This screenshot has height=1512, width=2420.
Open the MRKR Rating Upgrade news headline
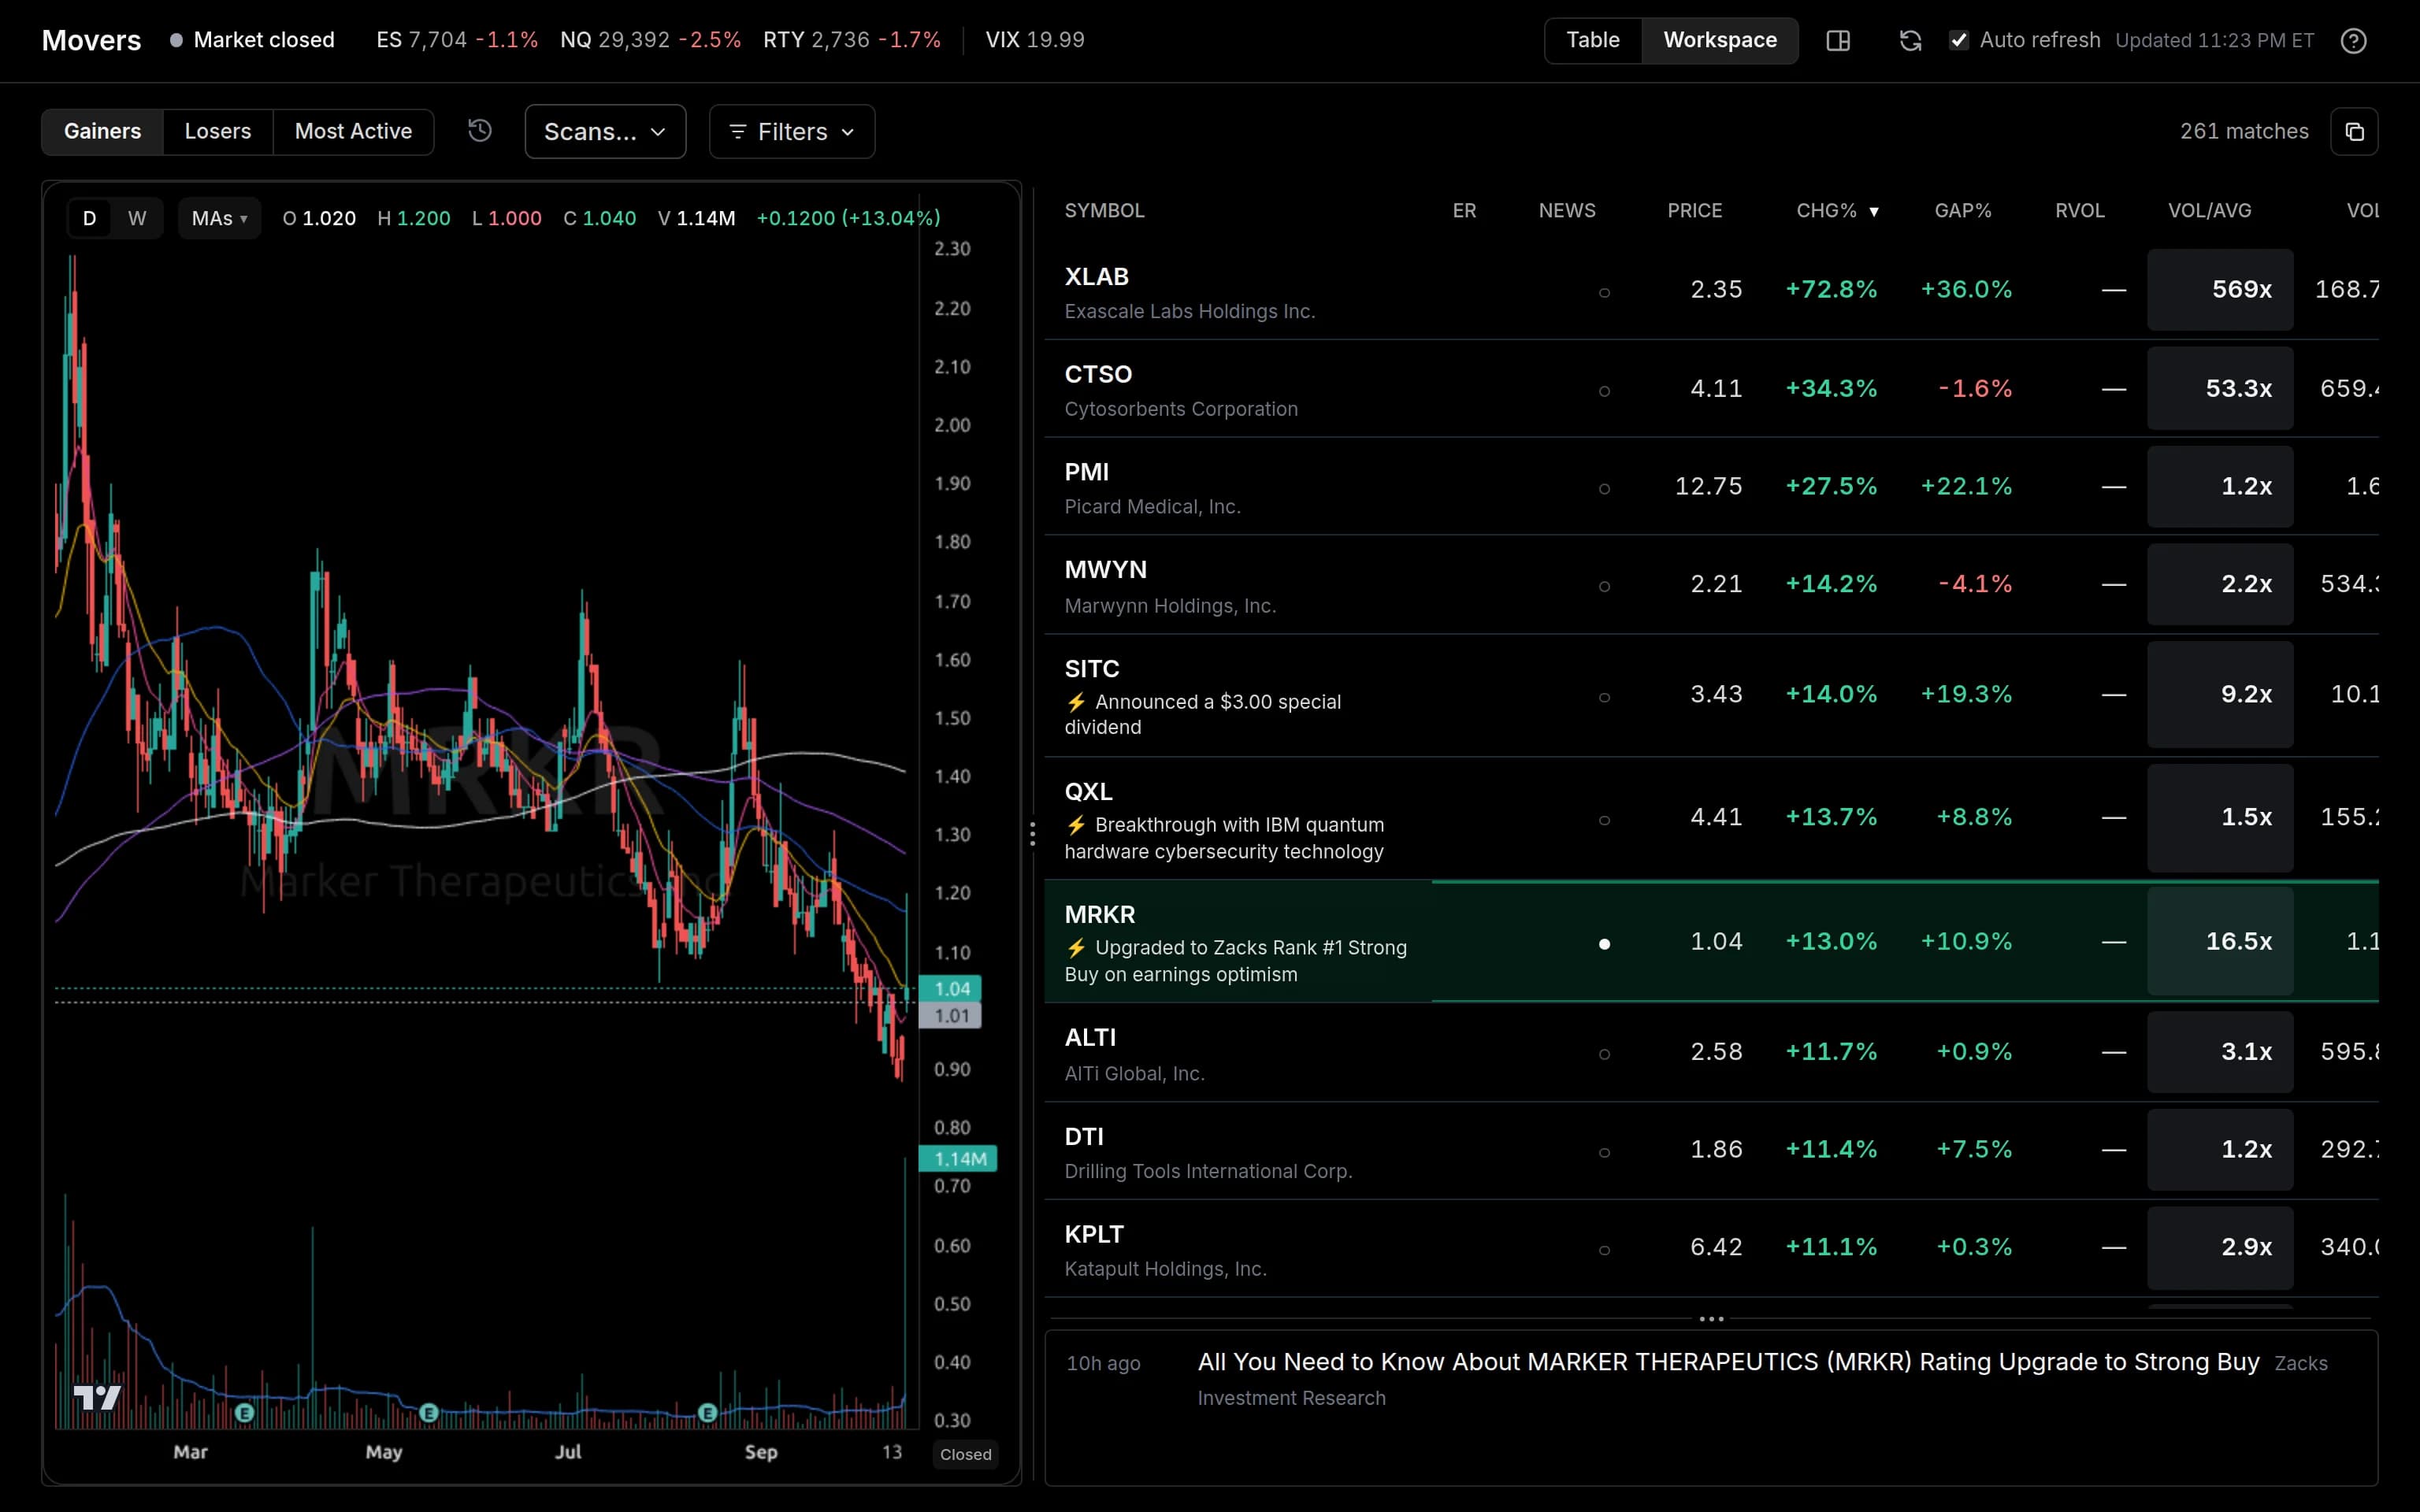tap(1728, 1362)
